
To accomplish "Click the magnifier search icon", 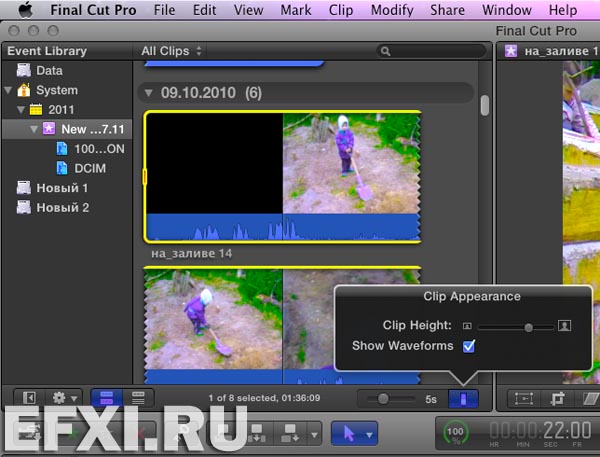I will [x=385, y=51].
